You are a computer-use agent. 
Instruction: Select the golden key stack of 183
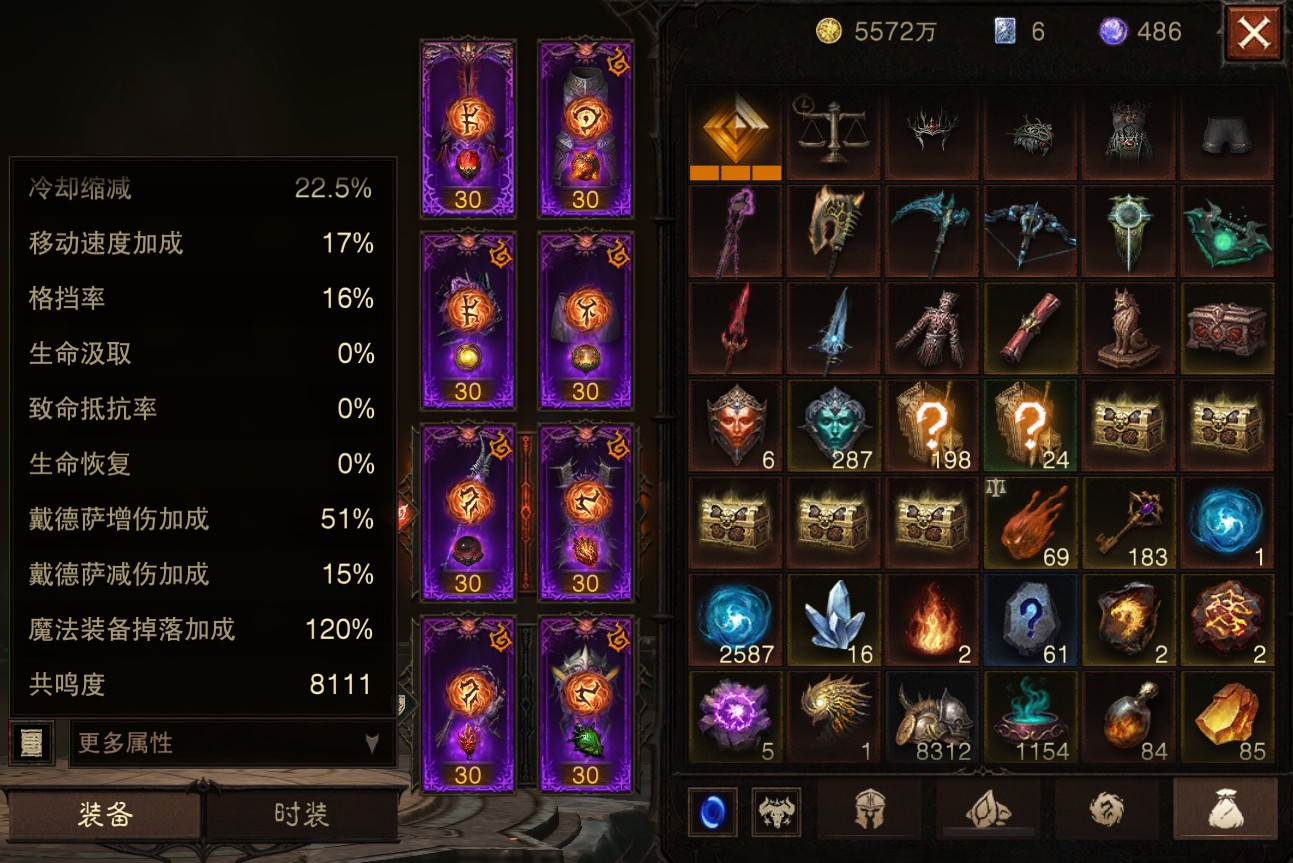1128,524
